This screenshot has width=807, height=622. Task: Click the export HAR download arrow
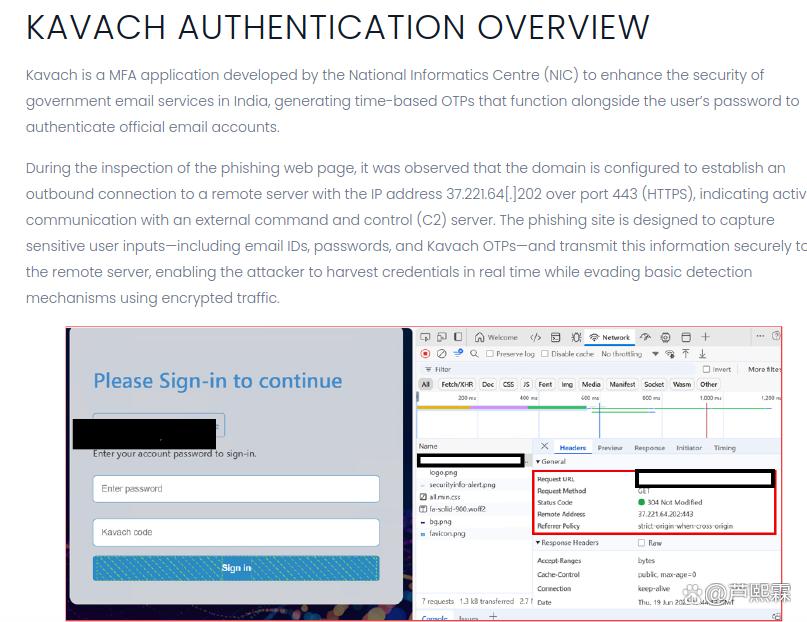coord(702,353)
